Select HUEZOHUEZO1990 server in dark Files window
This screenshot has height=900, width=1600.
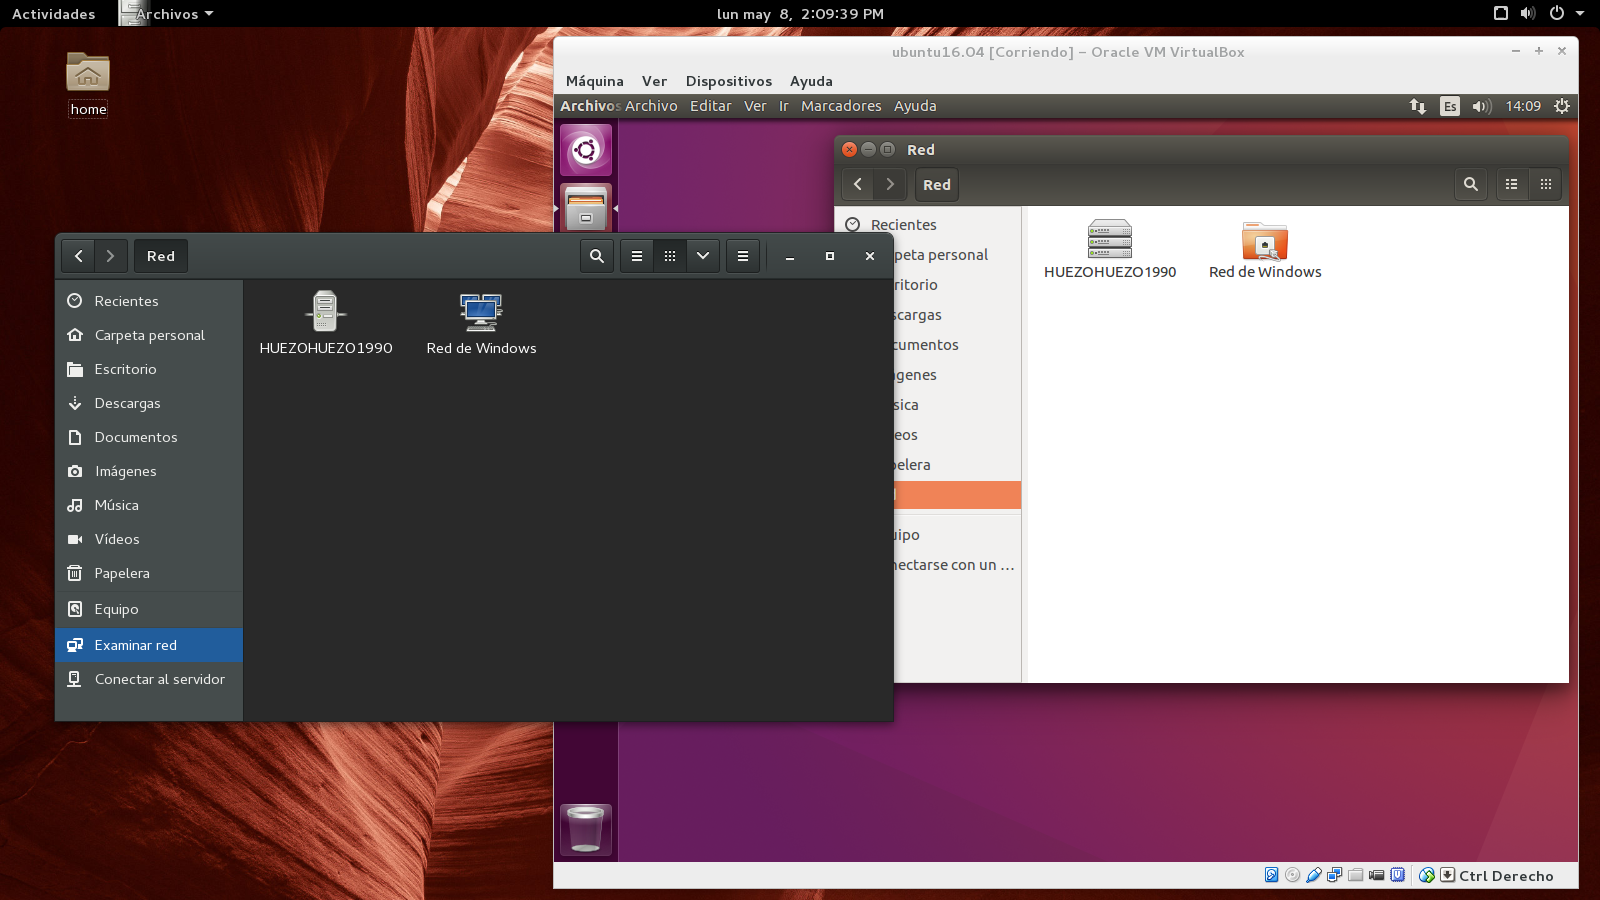tap(326, 323)
